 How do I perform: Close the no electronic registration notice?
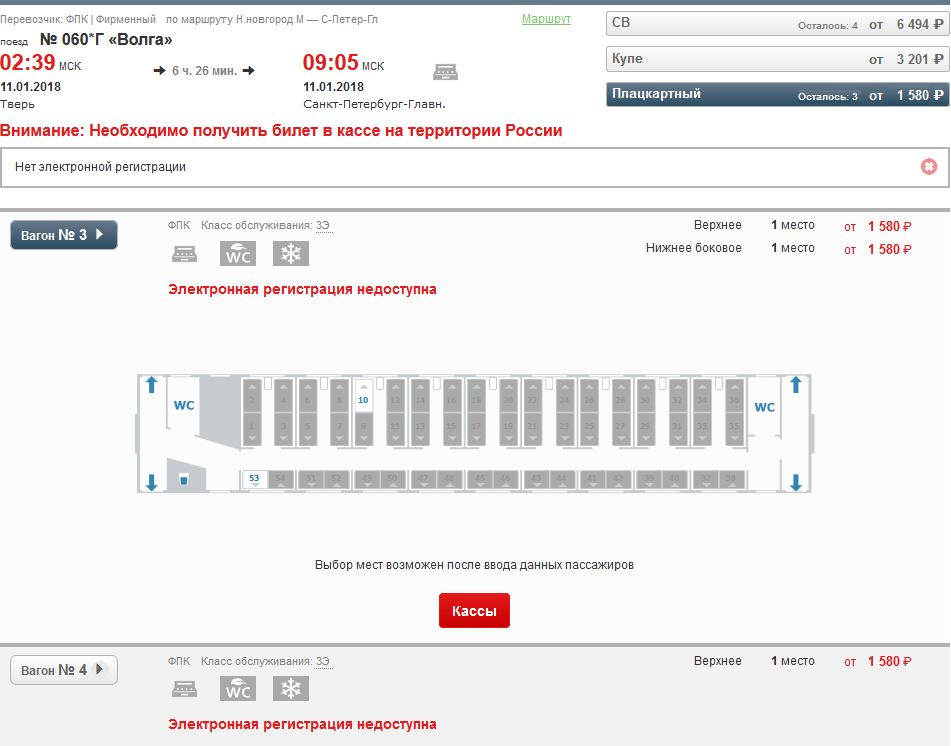click(929, 167)
